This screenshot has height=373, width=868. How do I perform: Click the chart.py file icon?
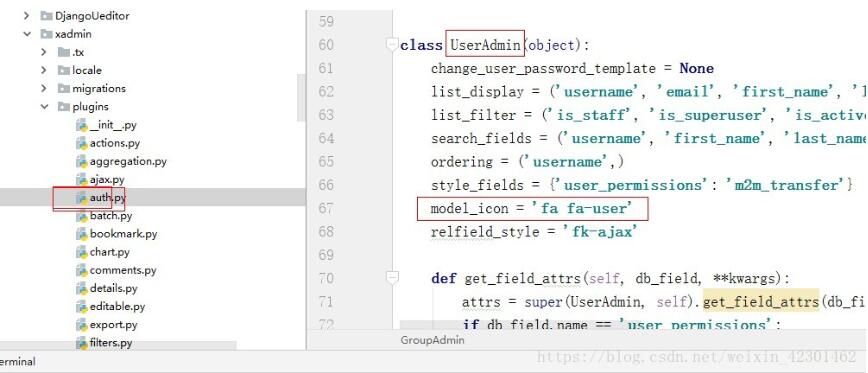[81, 252]
